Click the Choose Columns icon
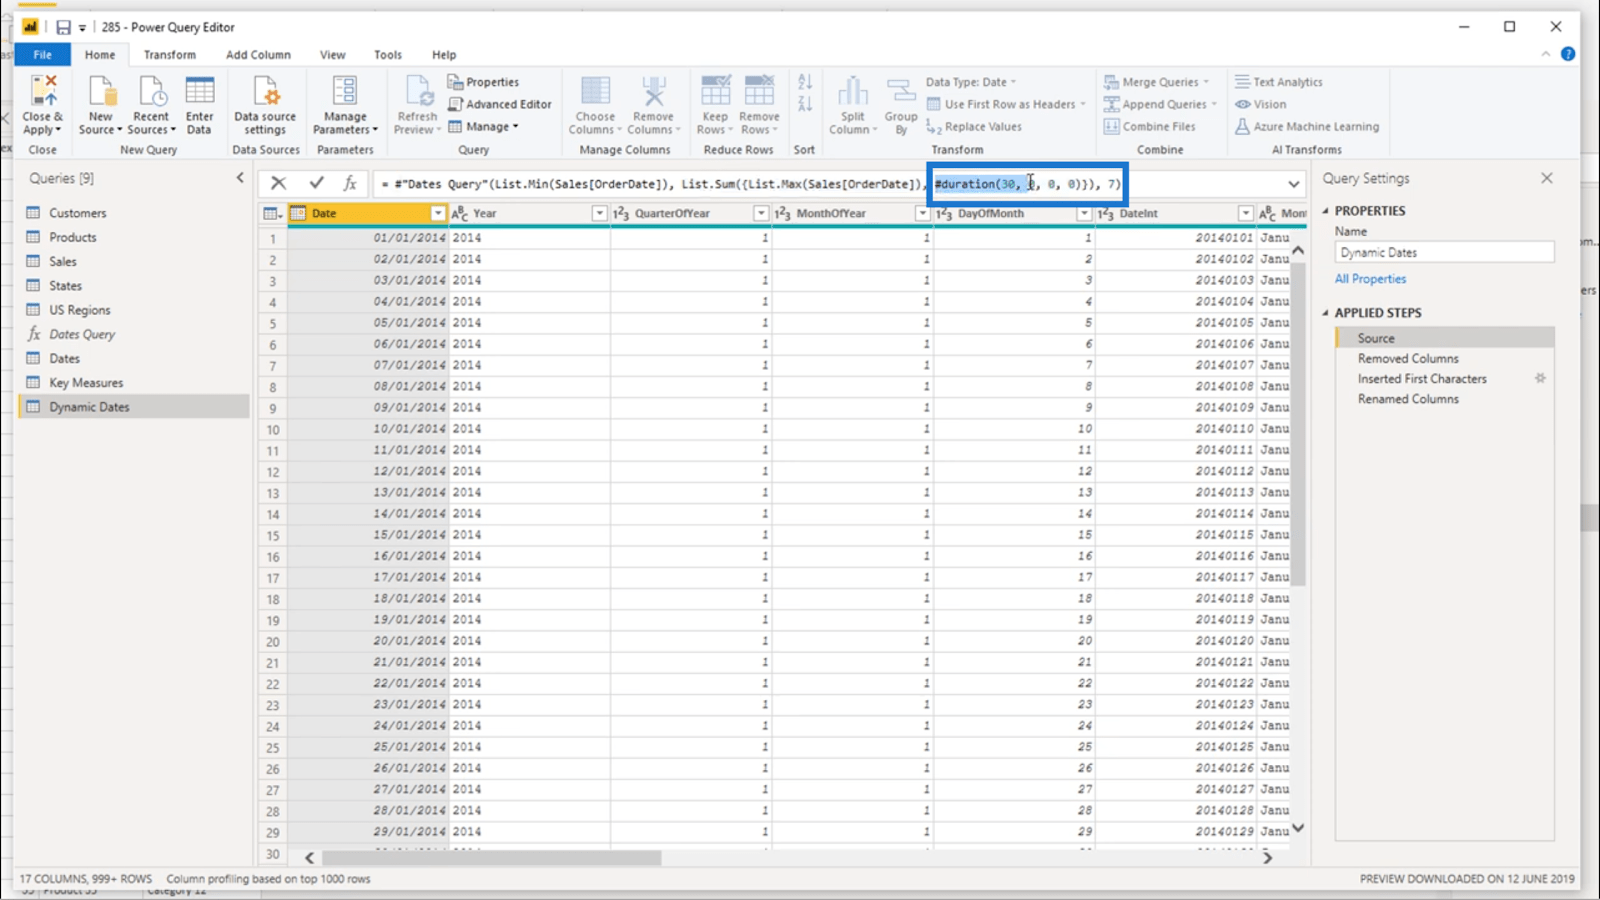The image size is (1600, 900). coord(595,91)
